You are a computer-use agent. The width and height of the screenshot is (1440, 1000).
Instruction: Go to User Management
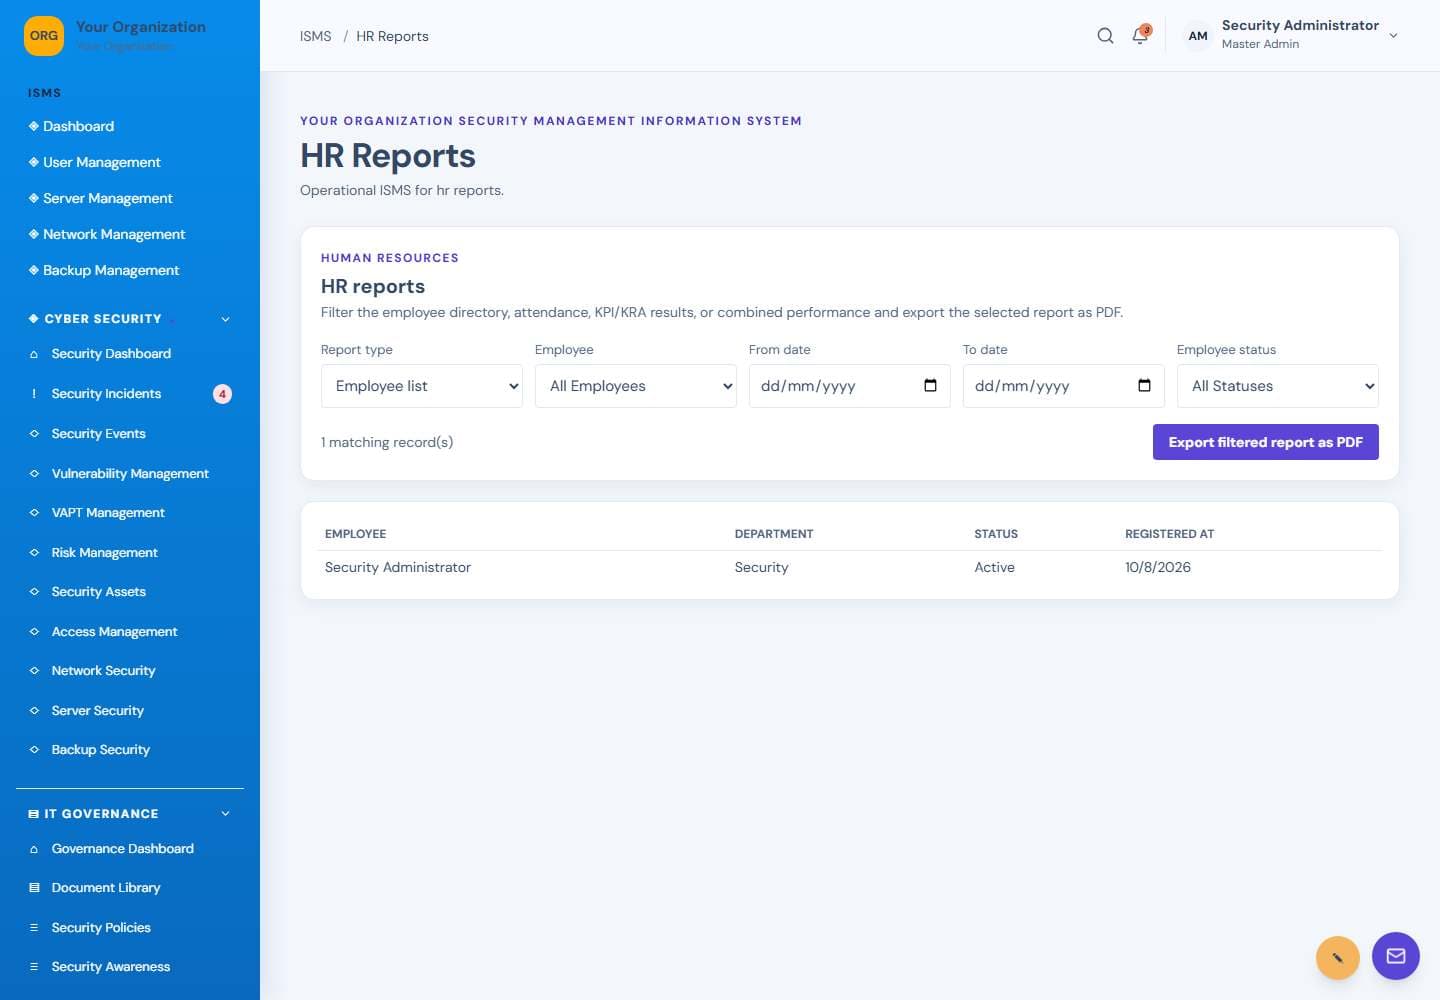coord(101,162)
